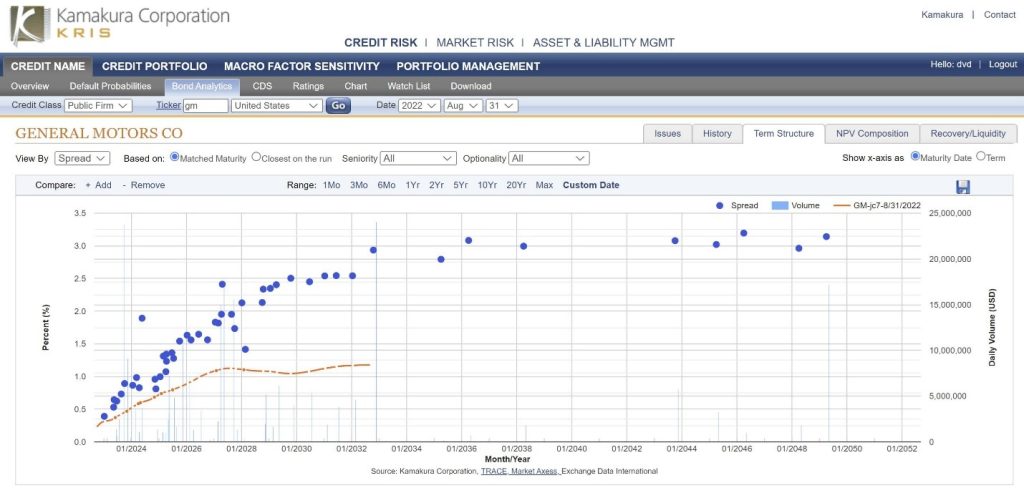Go to the CDS subtab
The image size is (1024, 493).
pos(262,86)
